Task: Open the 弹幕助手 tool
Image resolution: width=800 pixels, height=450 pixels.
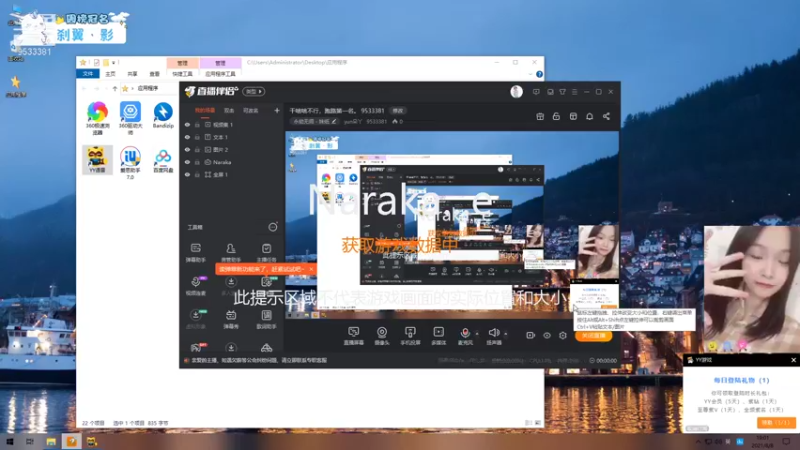Action: tap(195, 252)
